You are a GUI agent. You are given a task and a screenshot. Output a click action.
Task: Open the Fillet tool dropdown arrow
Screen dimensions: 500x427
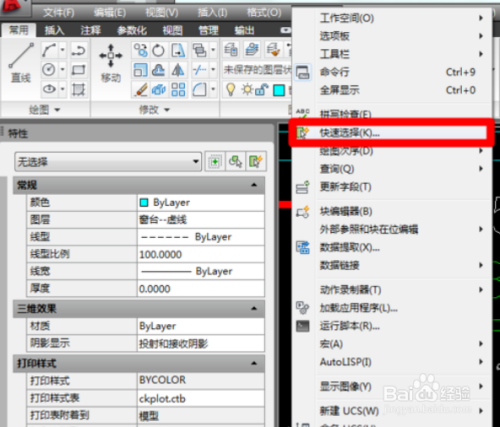(x=213, y=89)
